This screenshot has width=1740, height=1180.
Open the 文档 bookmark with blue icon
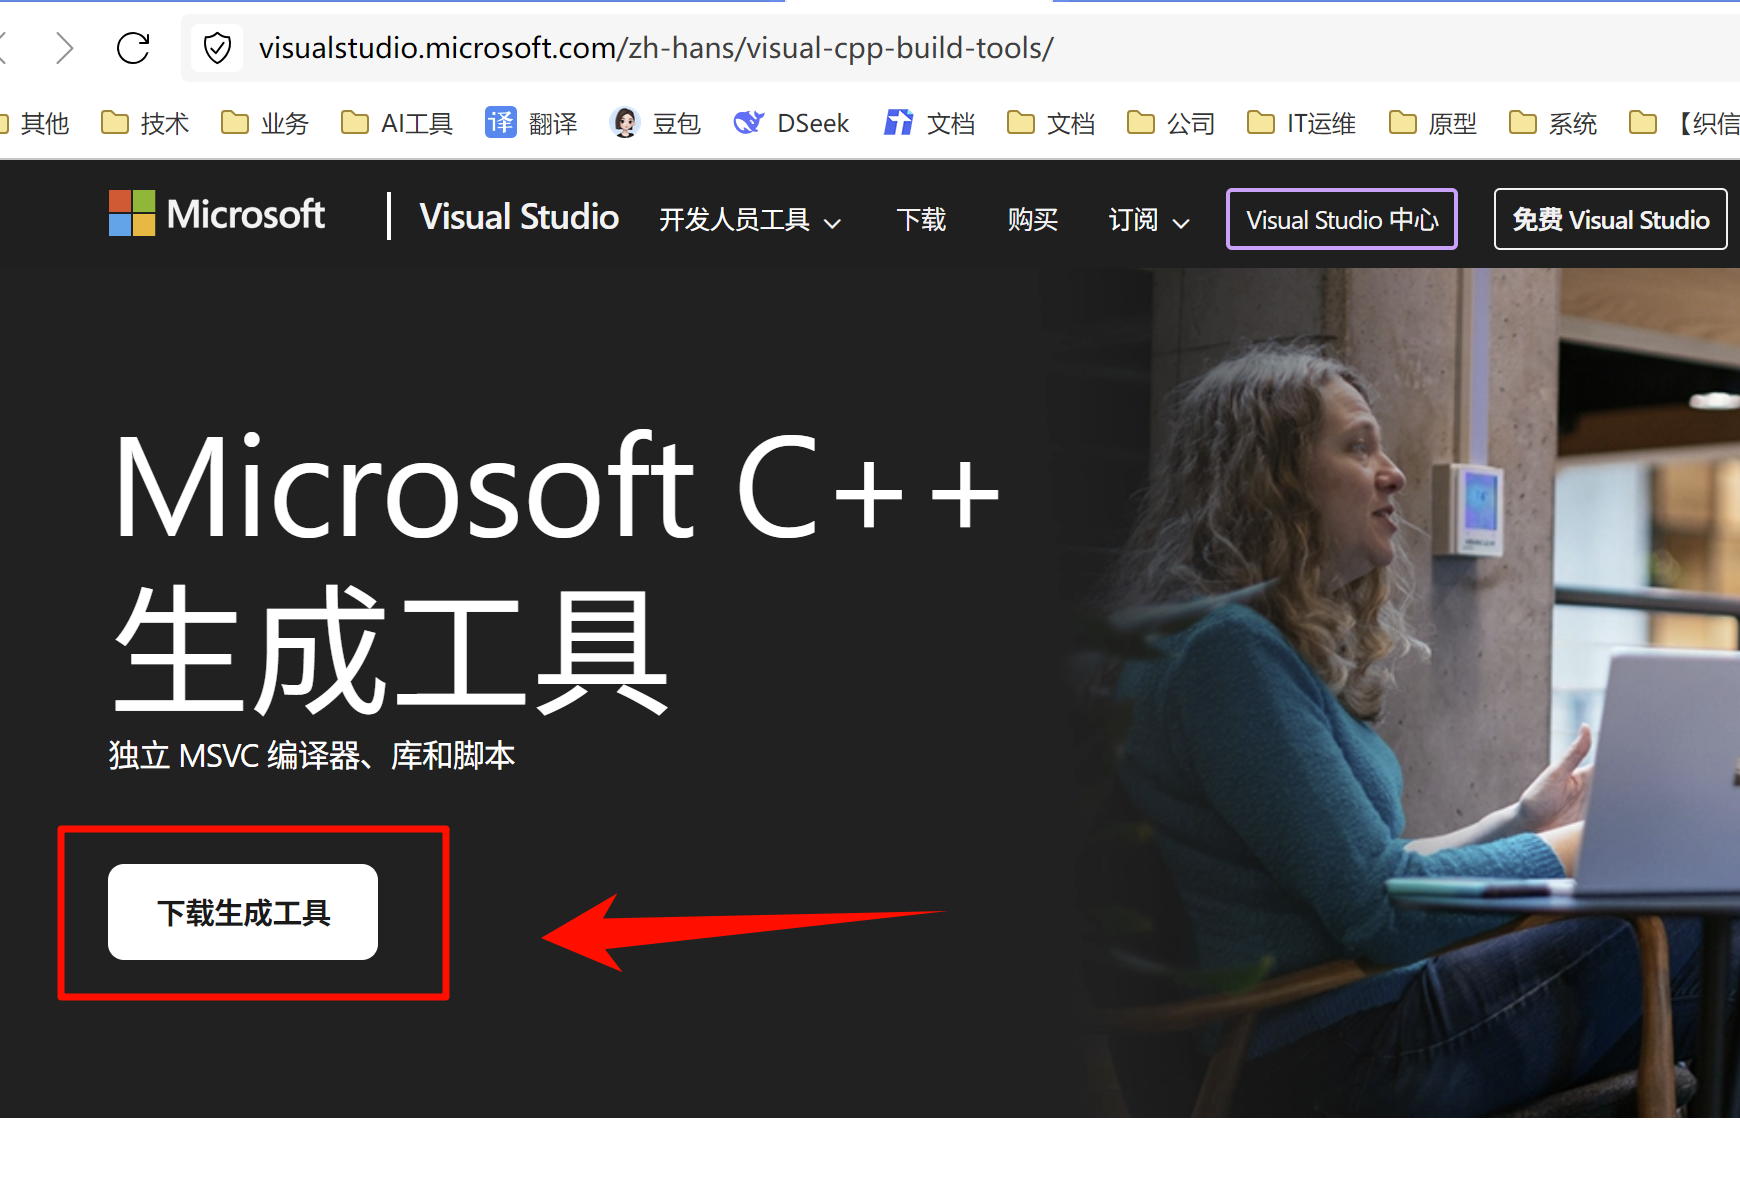pos(929,123)
